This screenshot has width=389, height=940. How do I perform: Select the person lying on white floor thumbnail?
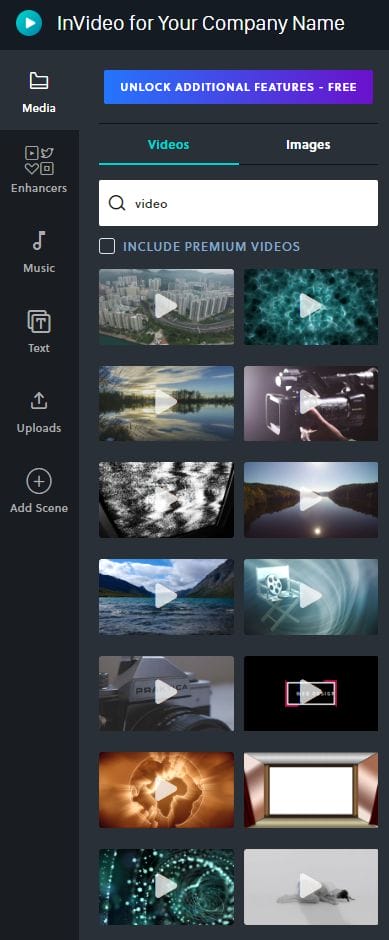tap(310, 886)
